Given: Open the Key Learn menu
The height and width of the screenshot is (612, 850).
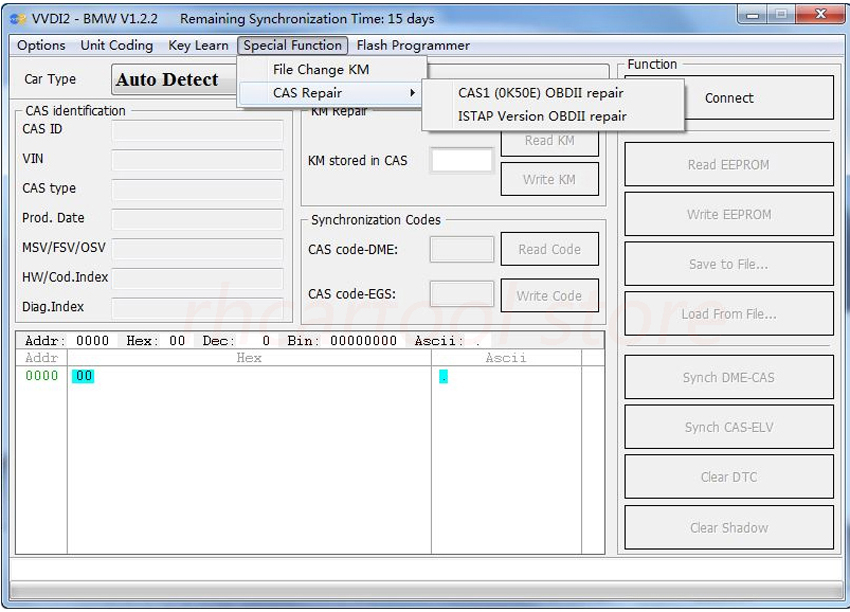Looking at the screenshot, I should (x=198, y=46).
